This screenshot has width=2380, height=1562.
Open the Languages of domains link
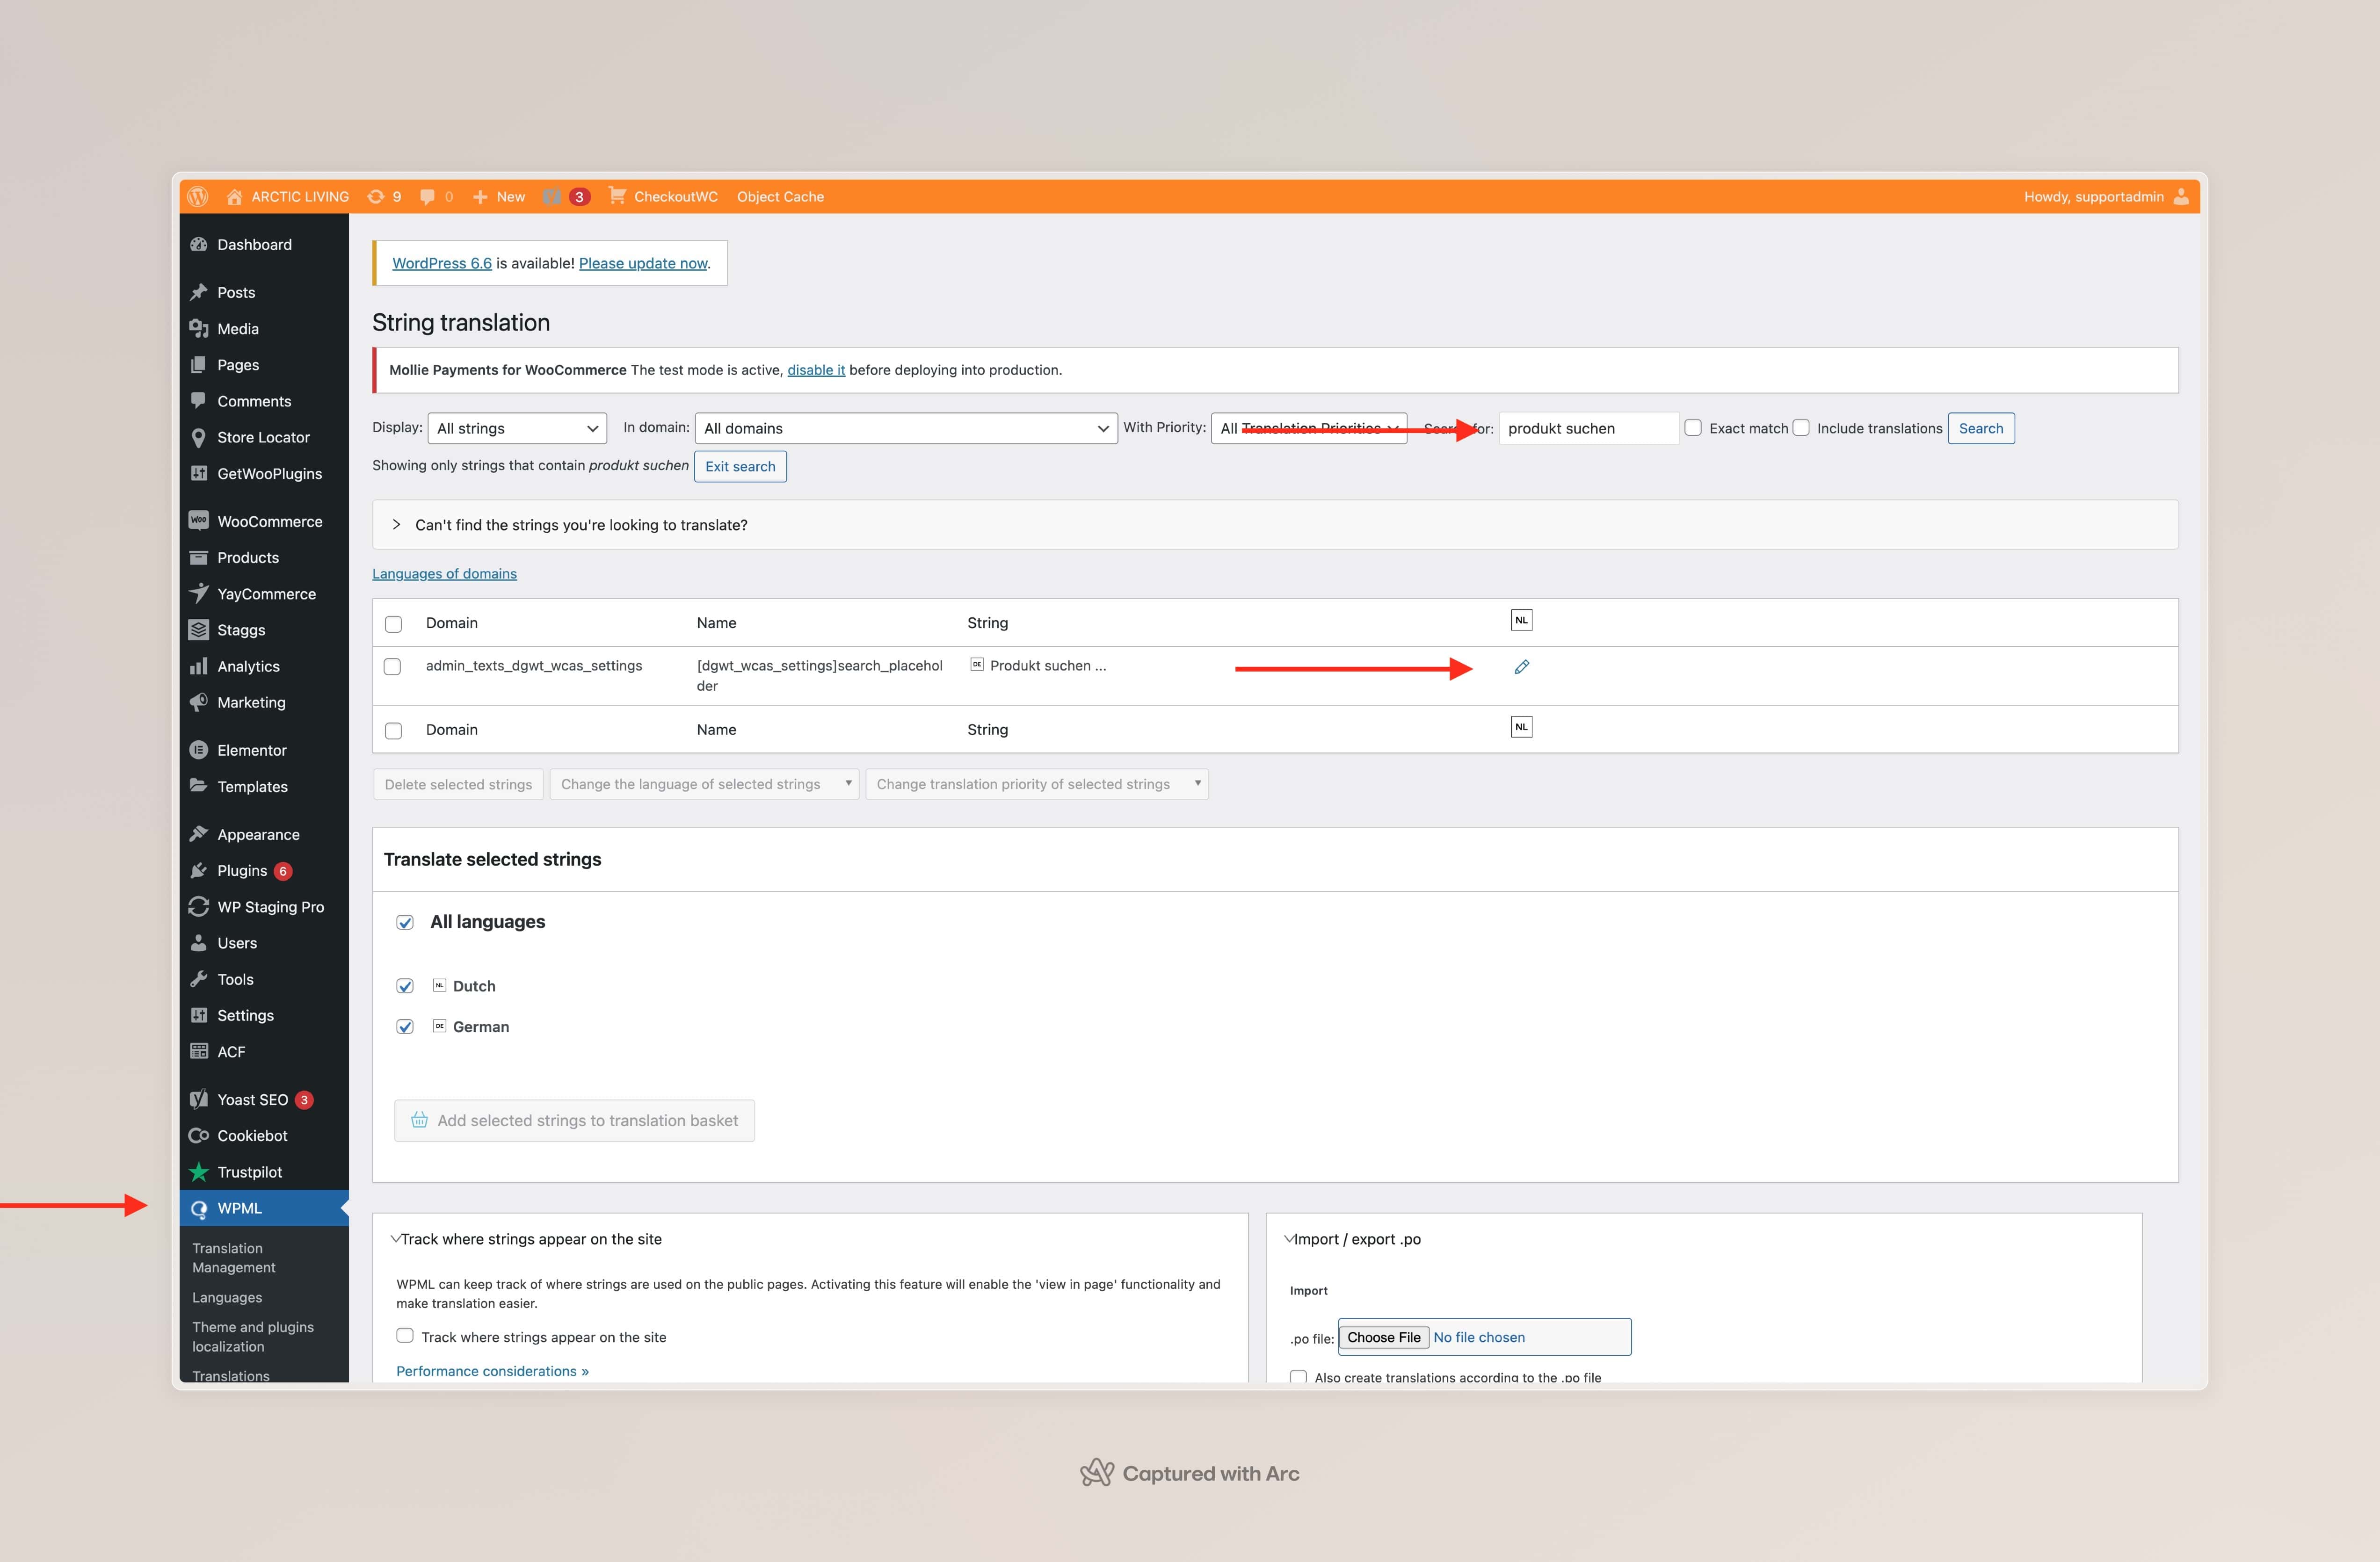point(444,574)
